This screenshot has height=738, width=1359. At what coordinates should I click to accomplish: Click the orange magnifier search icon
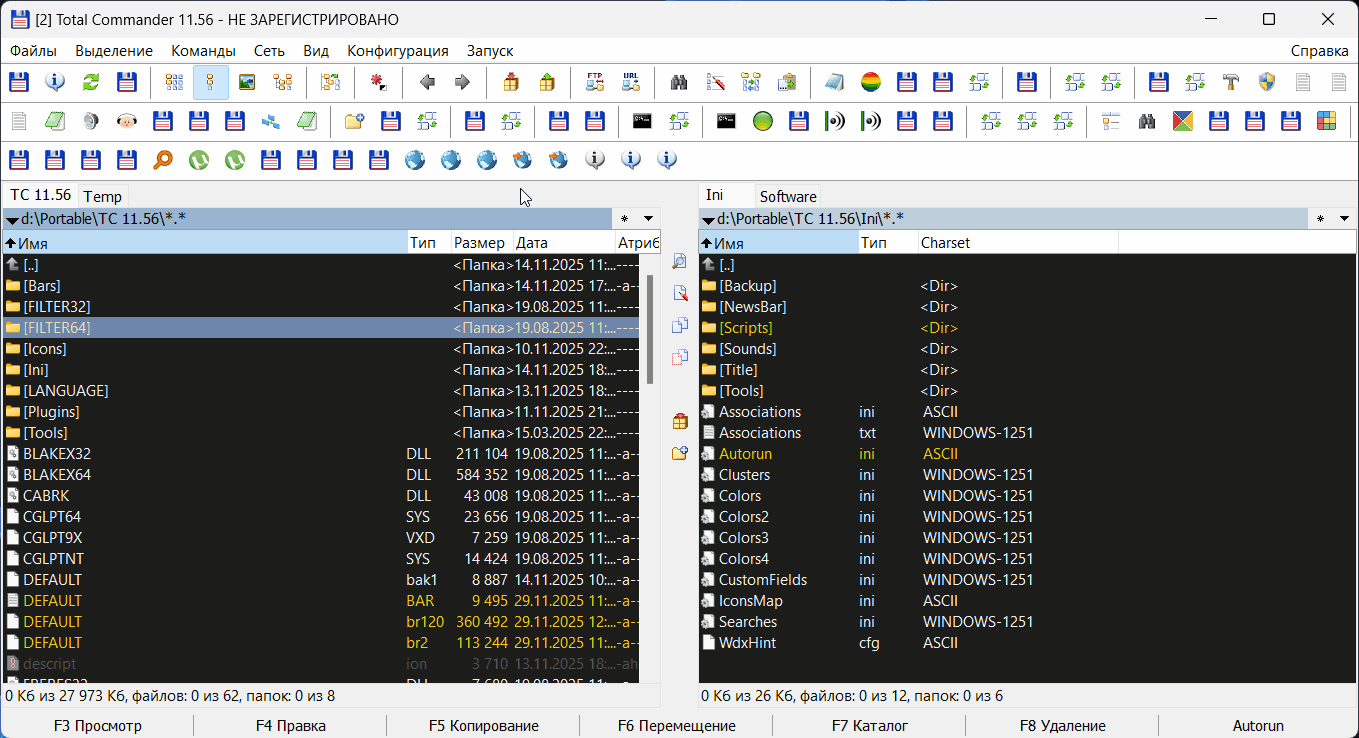coord(162,159)
